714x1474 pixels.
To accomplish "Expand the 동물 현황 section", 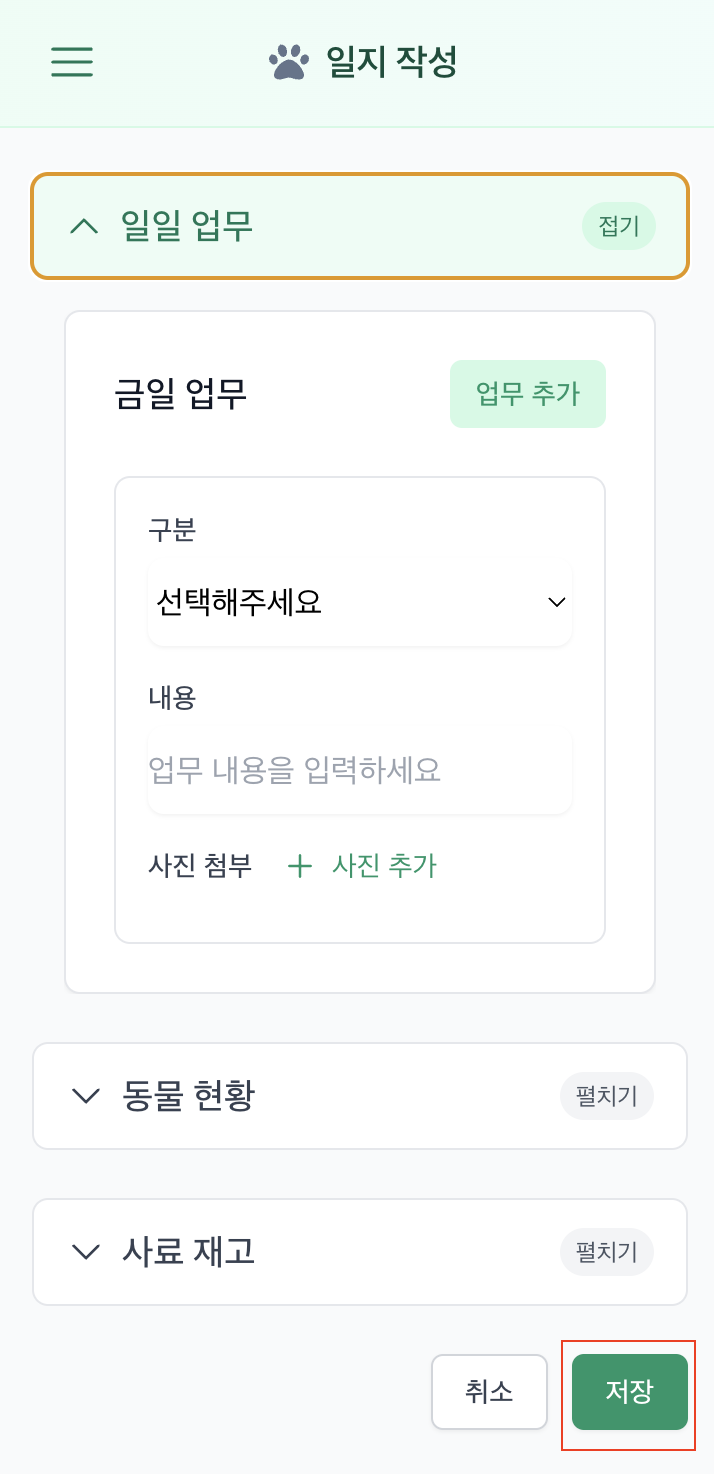I will pos(606,1095).
